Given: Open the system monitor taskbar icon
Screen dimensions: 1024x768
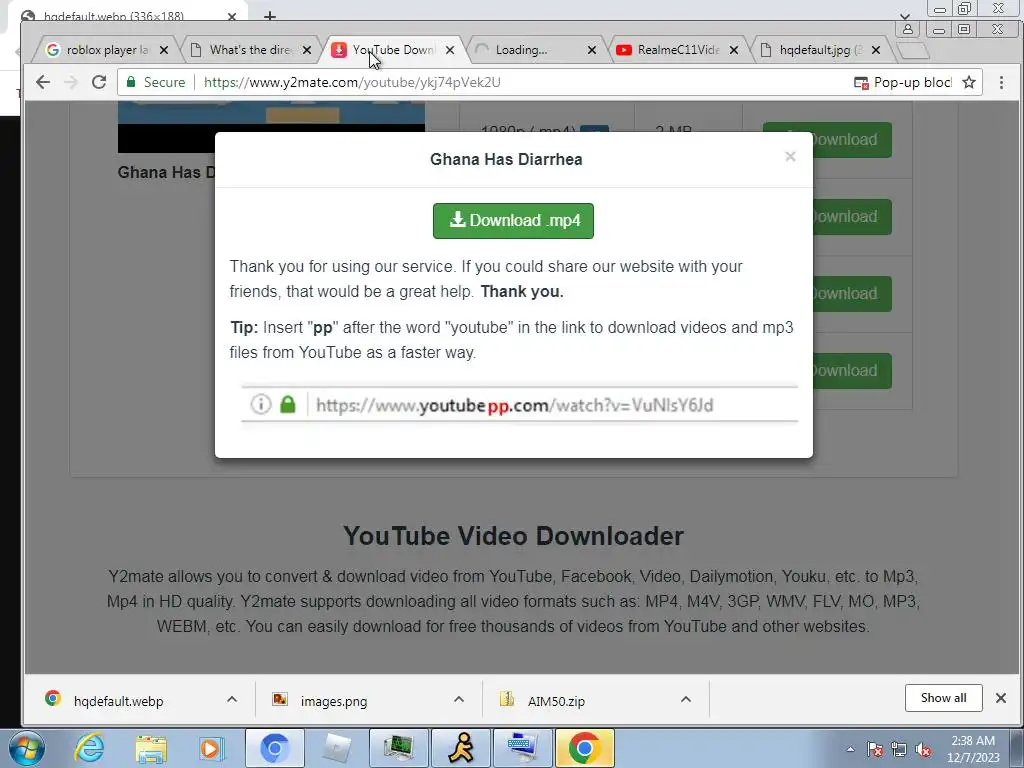Looking at the screenshot, I should pyautogui.click(x=398, y=748).
